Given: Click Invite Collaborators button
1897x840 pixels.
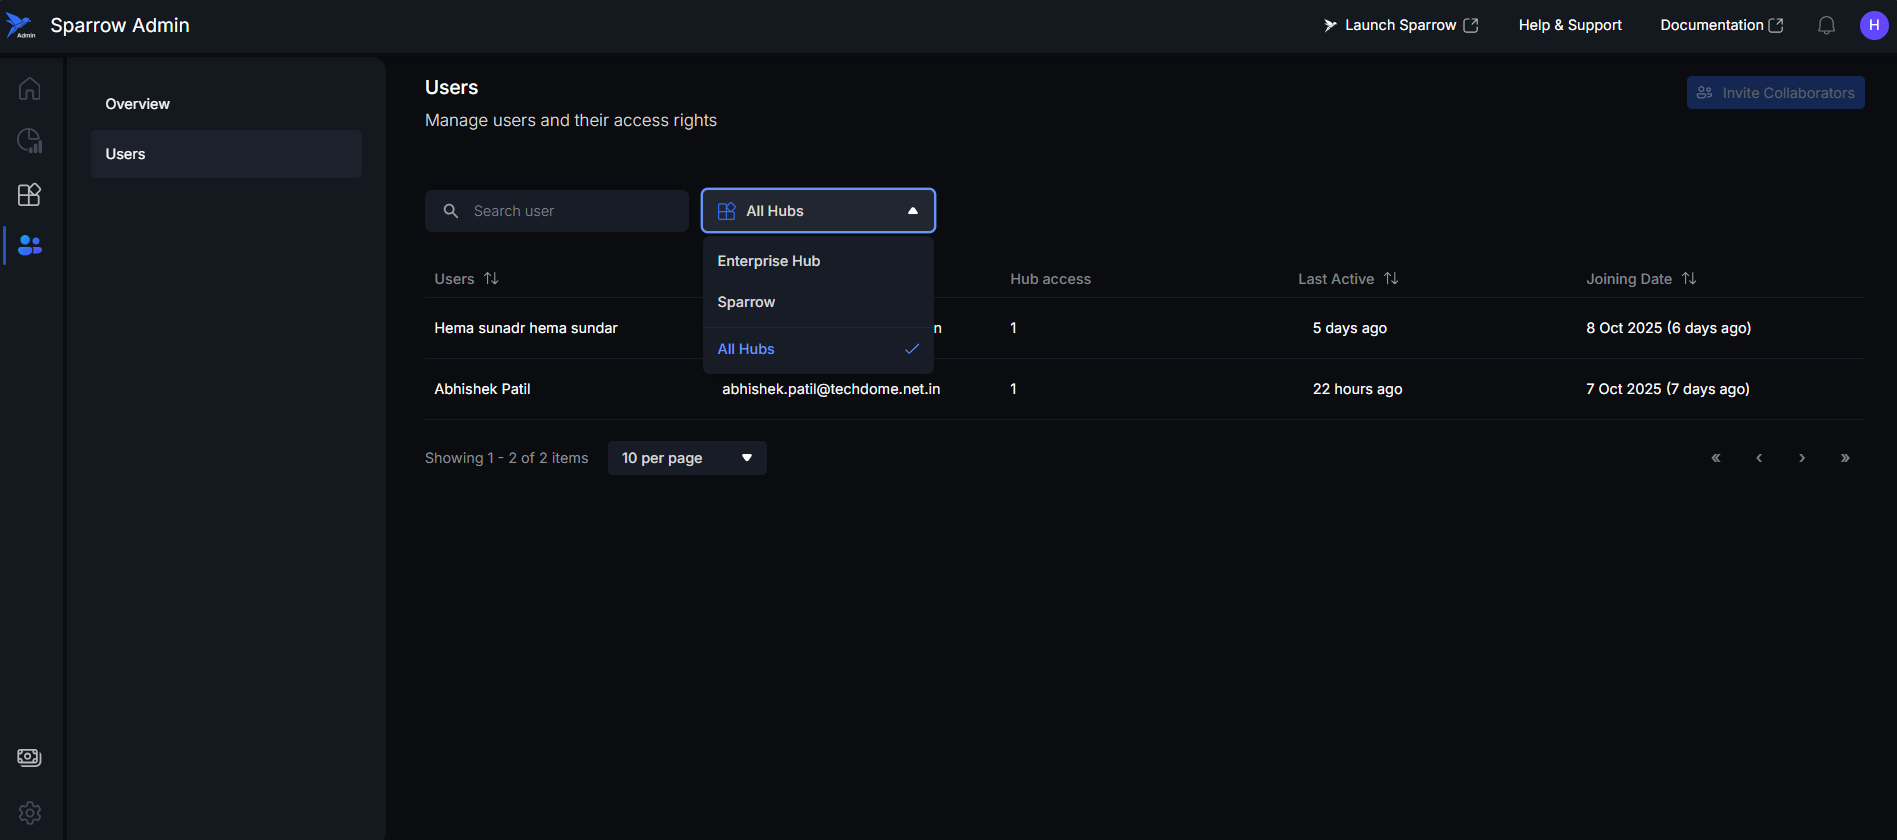Looking at the screenshot, I should pos(1775,93).
